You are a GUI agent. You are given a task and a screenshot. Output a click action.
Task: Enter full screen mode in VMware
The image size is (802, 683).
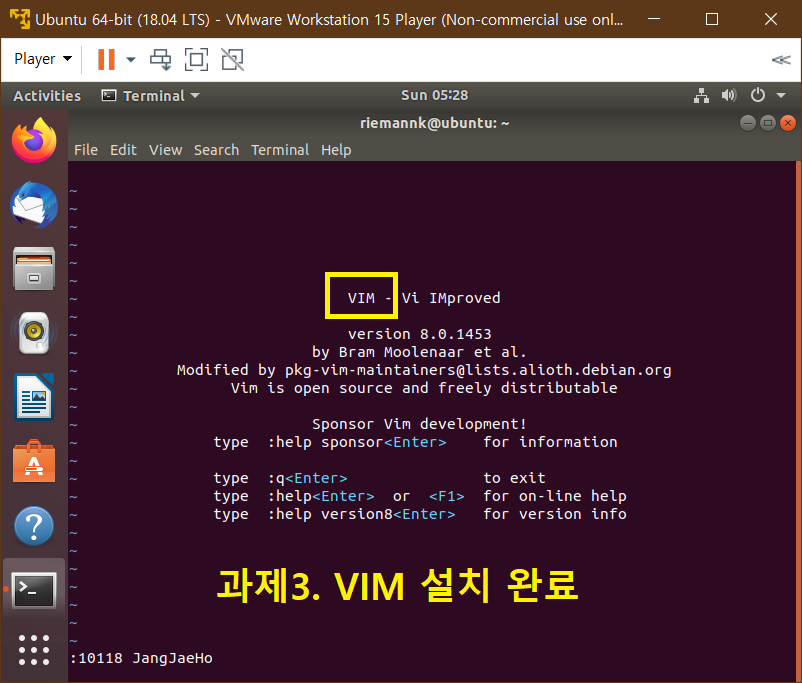pyautogui.click(x=196, y=59)
